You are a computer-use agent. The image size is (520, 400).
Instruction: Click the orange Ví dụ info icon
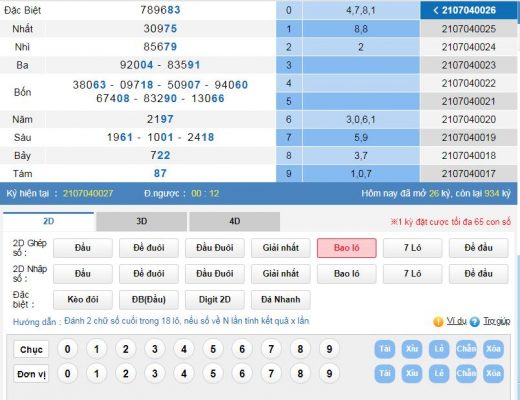pyautogui.click(x=438, y=322)
